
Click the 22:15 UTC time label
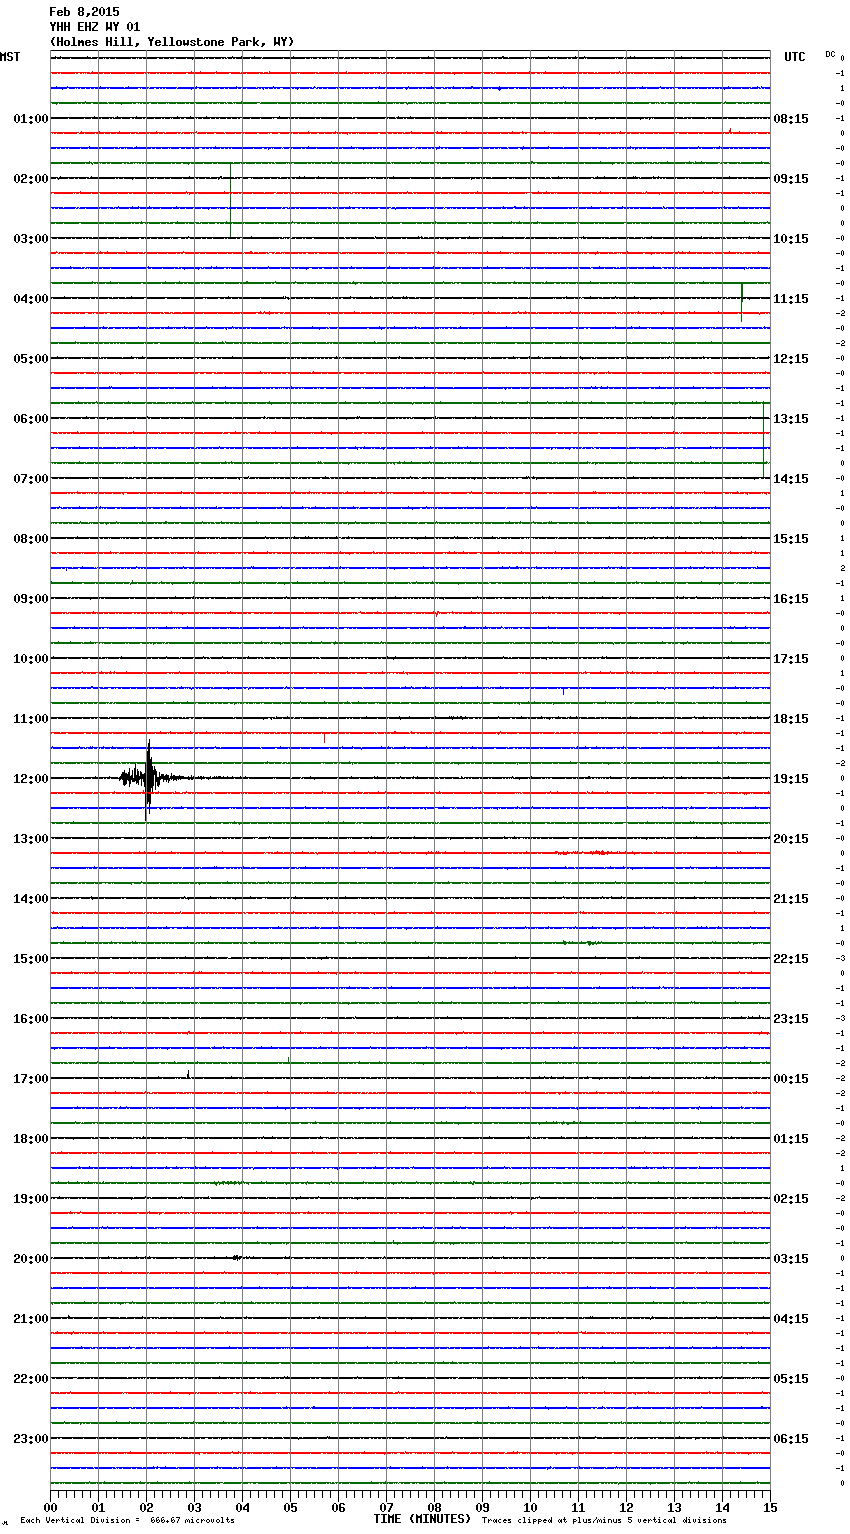[x=791, y=959]
